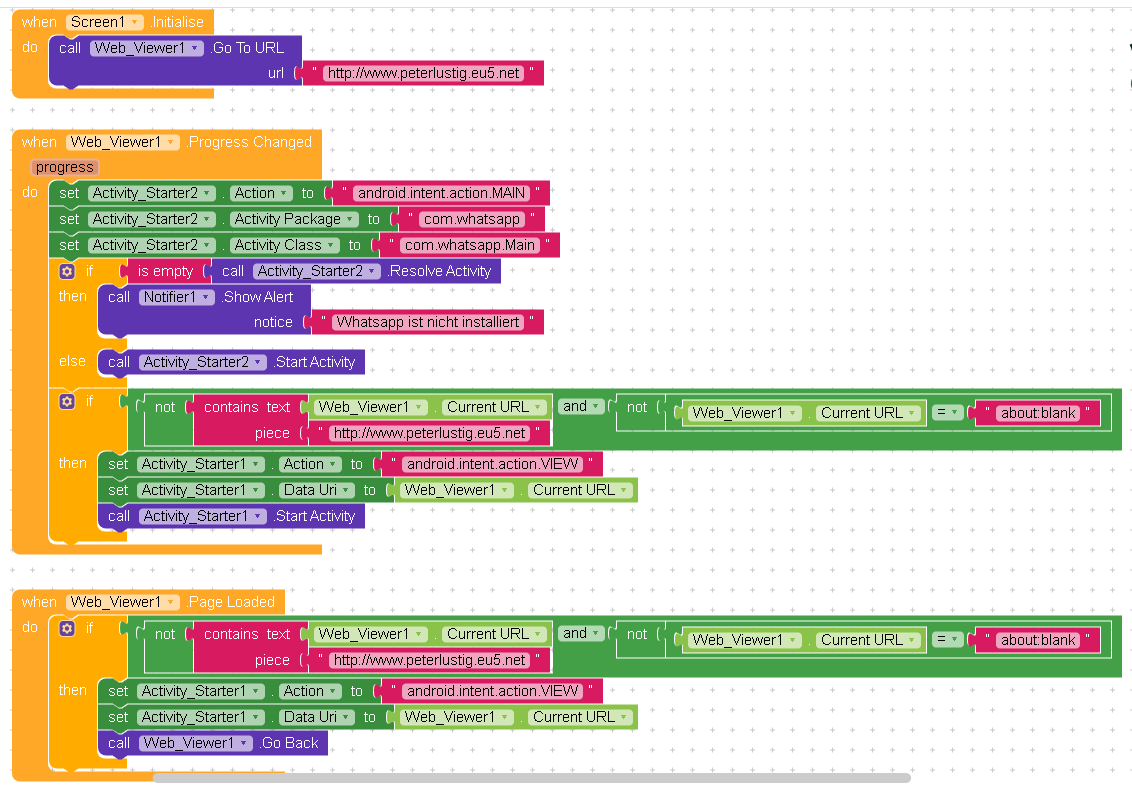Open the mutator gear on the Resolve Activity if block

point(66,270)
